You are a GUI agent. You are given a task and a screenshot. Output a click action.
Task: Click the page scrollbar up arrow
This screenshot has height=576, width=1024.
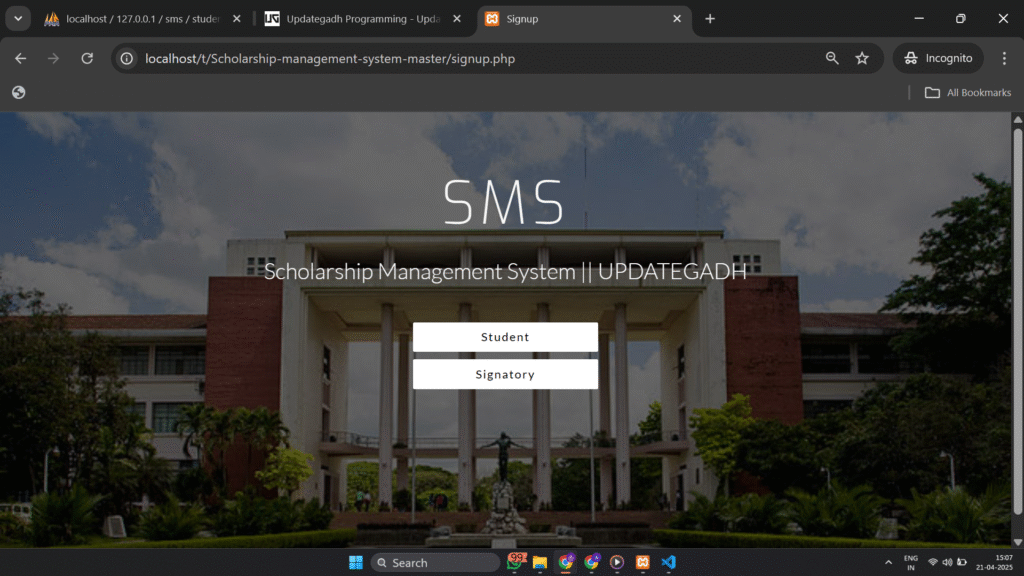tap(1017, 119)
